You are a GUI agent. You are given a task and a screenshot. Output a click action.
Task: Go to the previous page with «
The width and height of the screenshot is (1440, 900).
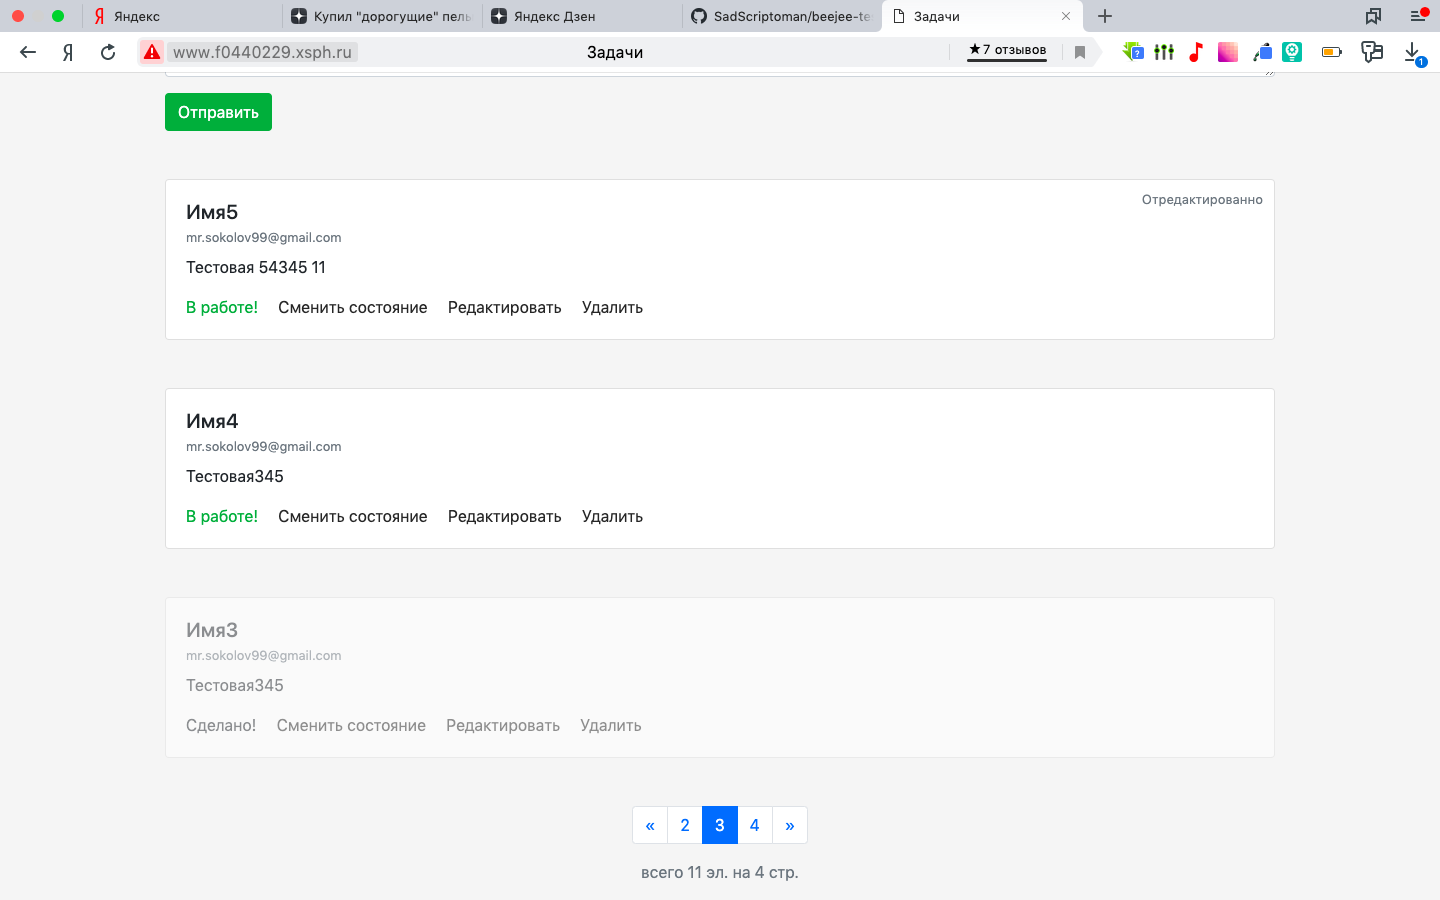click(650, 825)
